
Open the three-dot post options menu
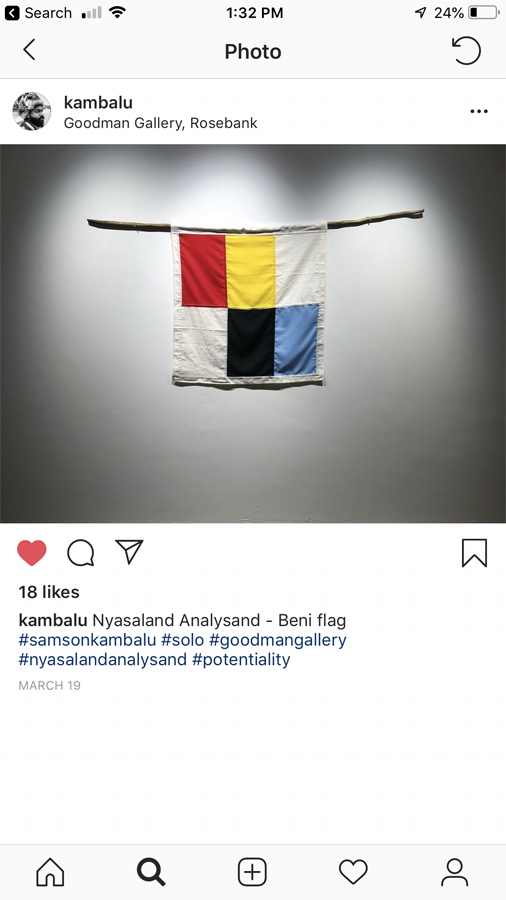click(x=479, y=111)
